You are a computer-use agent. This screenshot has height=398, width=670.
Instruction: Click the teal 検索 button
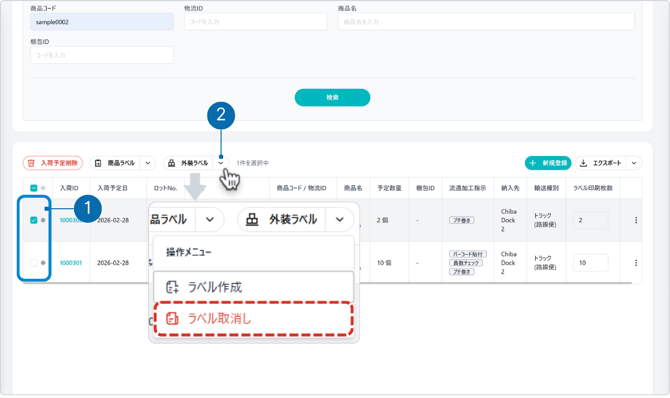[x=332, y=97]
